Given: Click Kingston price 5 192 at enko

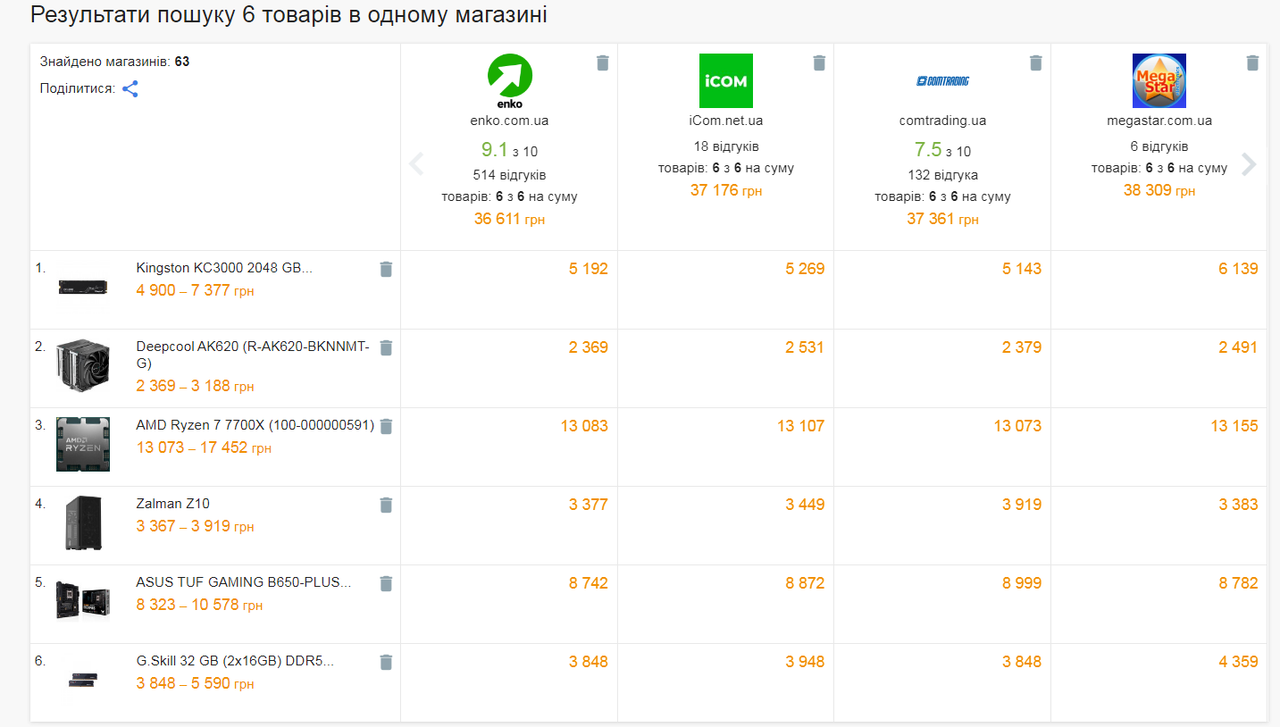Looking at the screenshot, I should [588, 269].
